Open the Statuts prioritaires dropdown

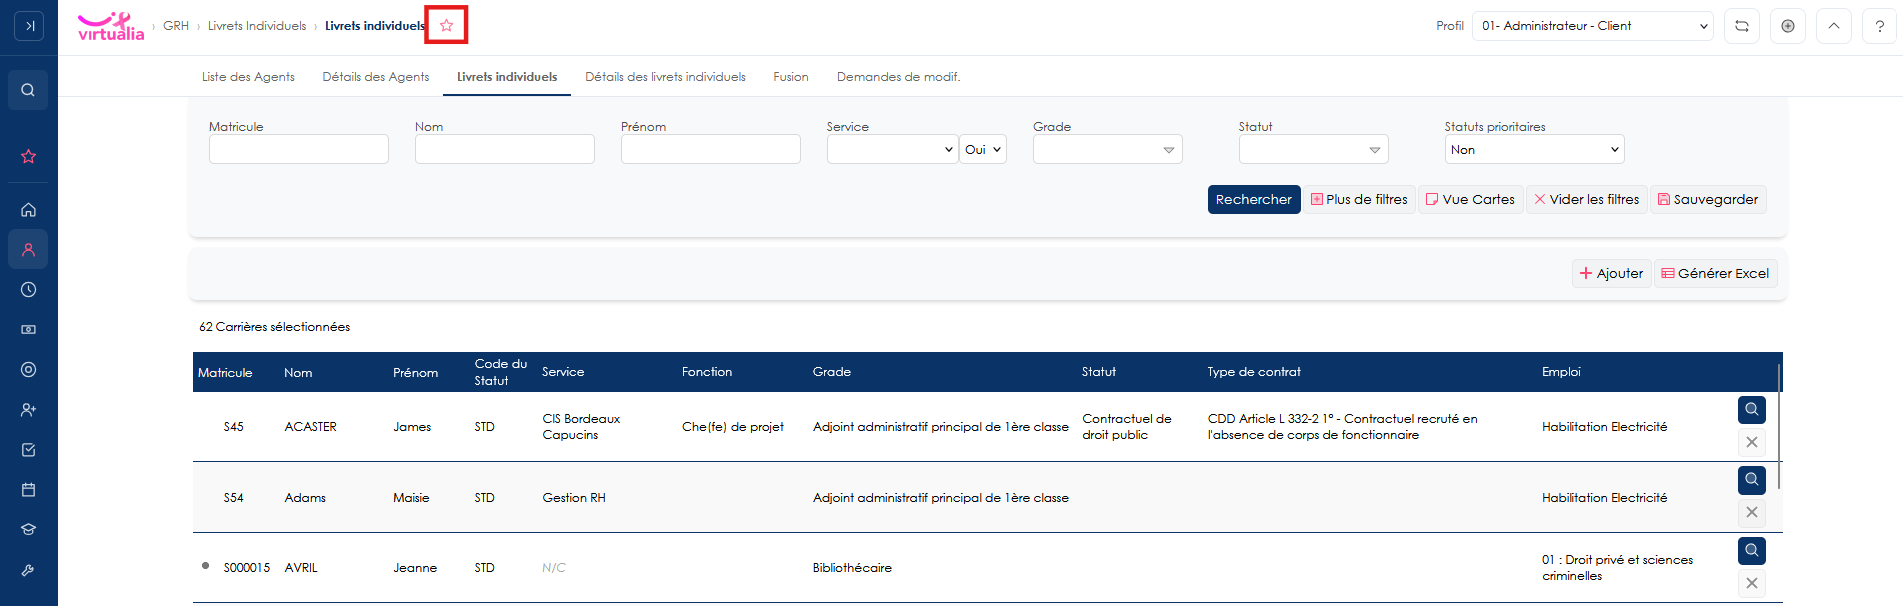tap(1534, 149)
